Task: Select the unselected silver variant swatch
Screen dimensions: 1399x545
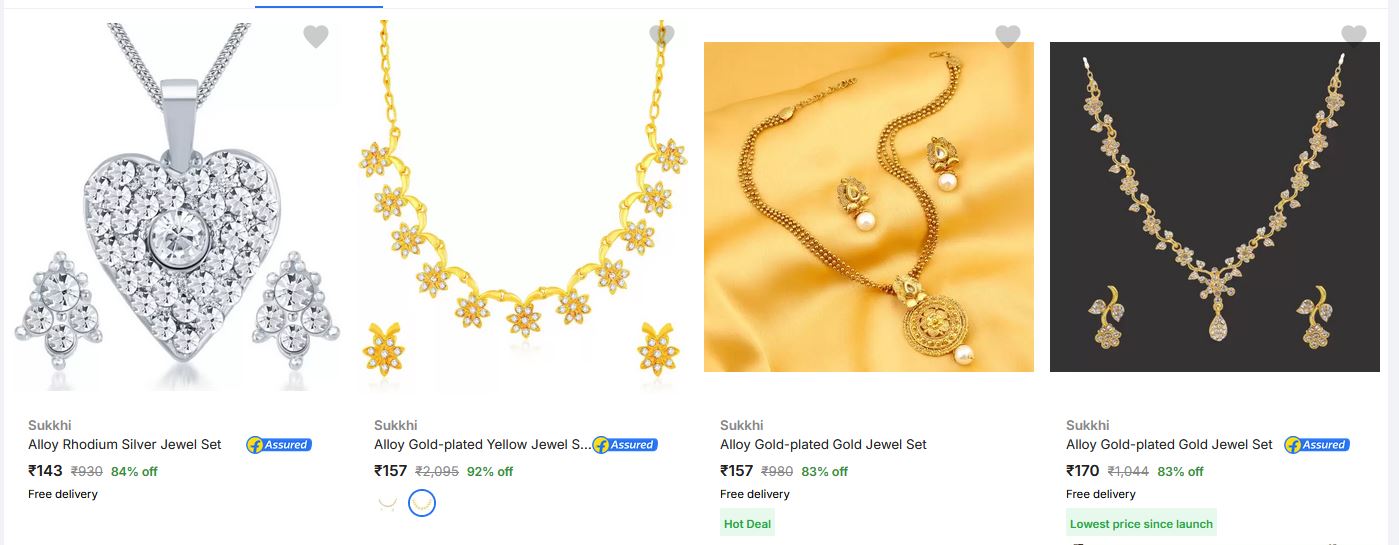Action: click(x=388, y=503)
